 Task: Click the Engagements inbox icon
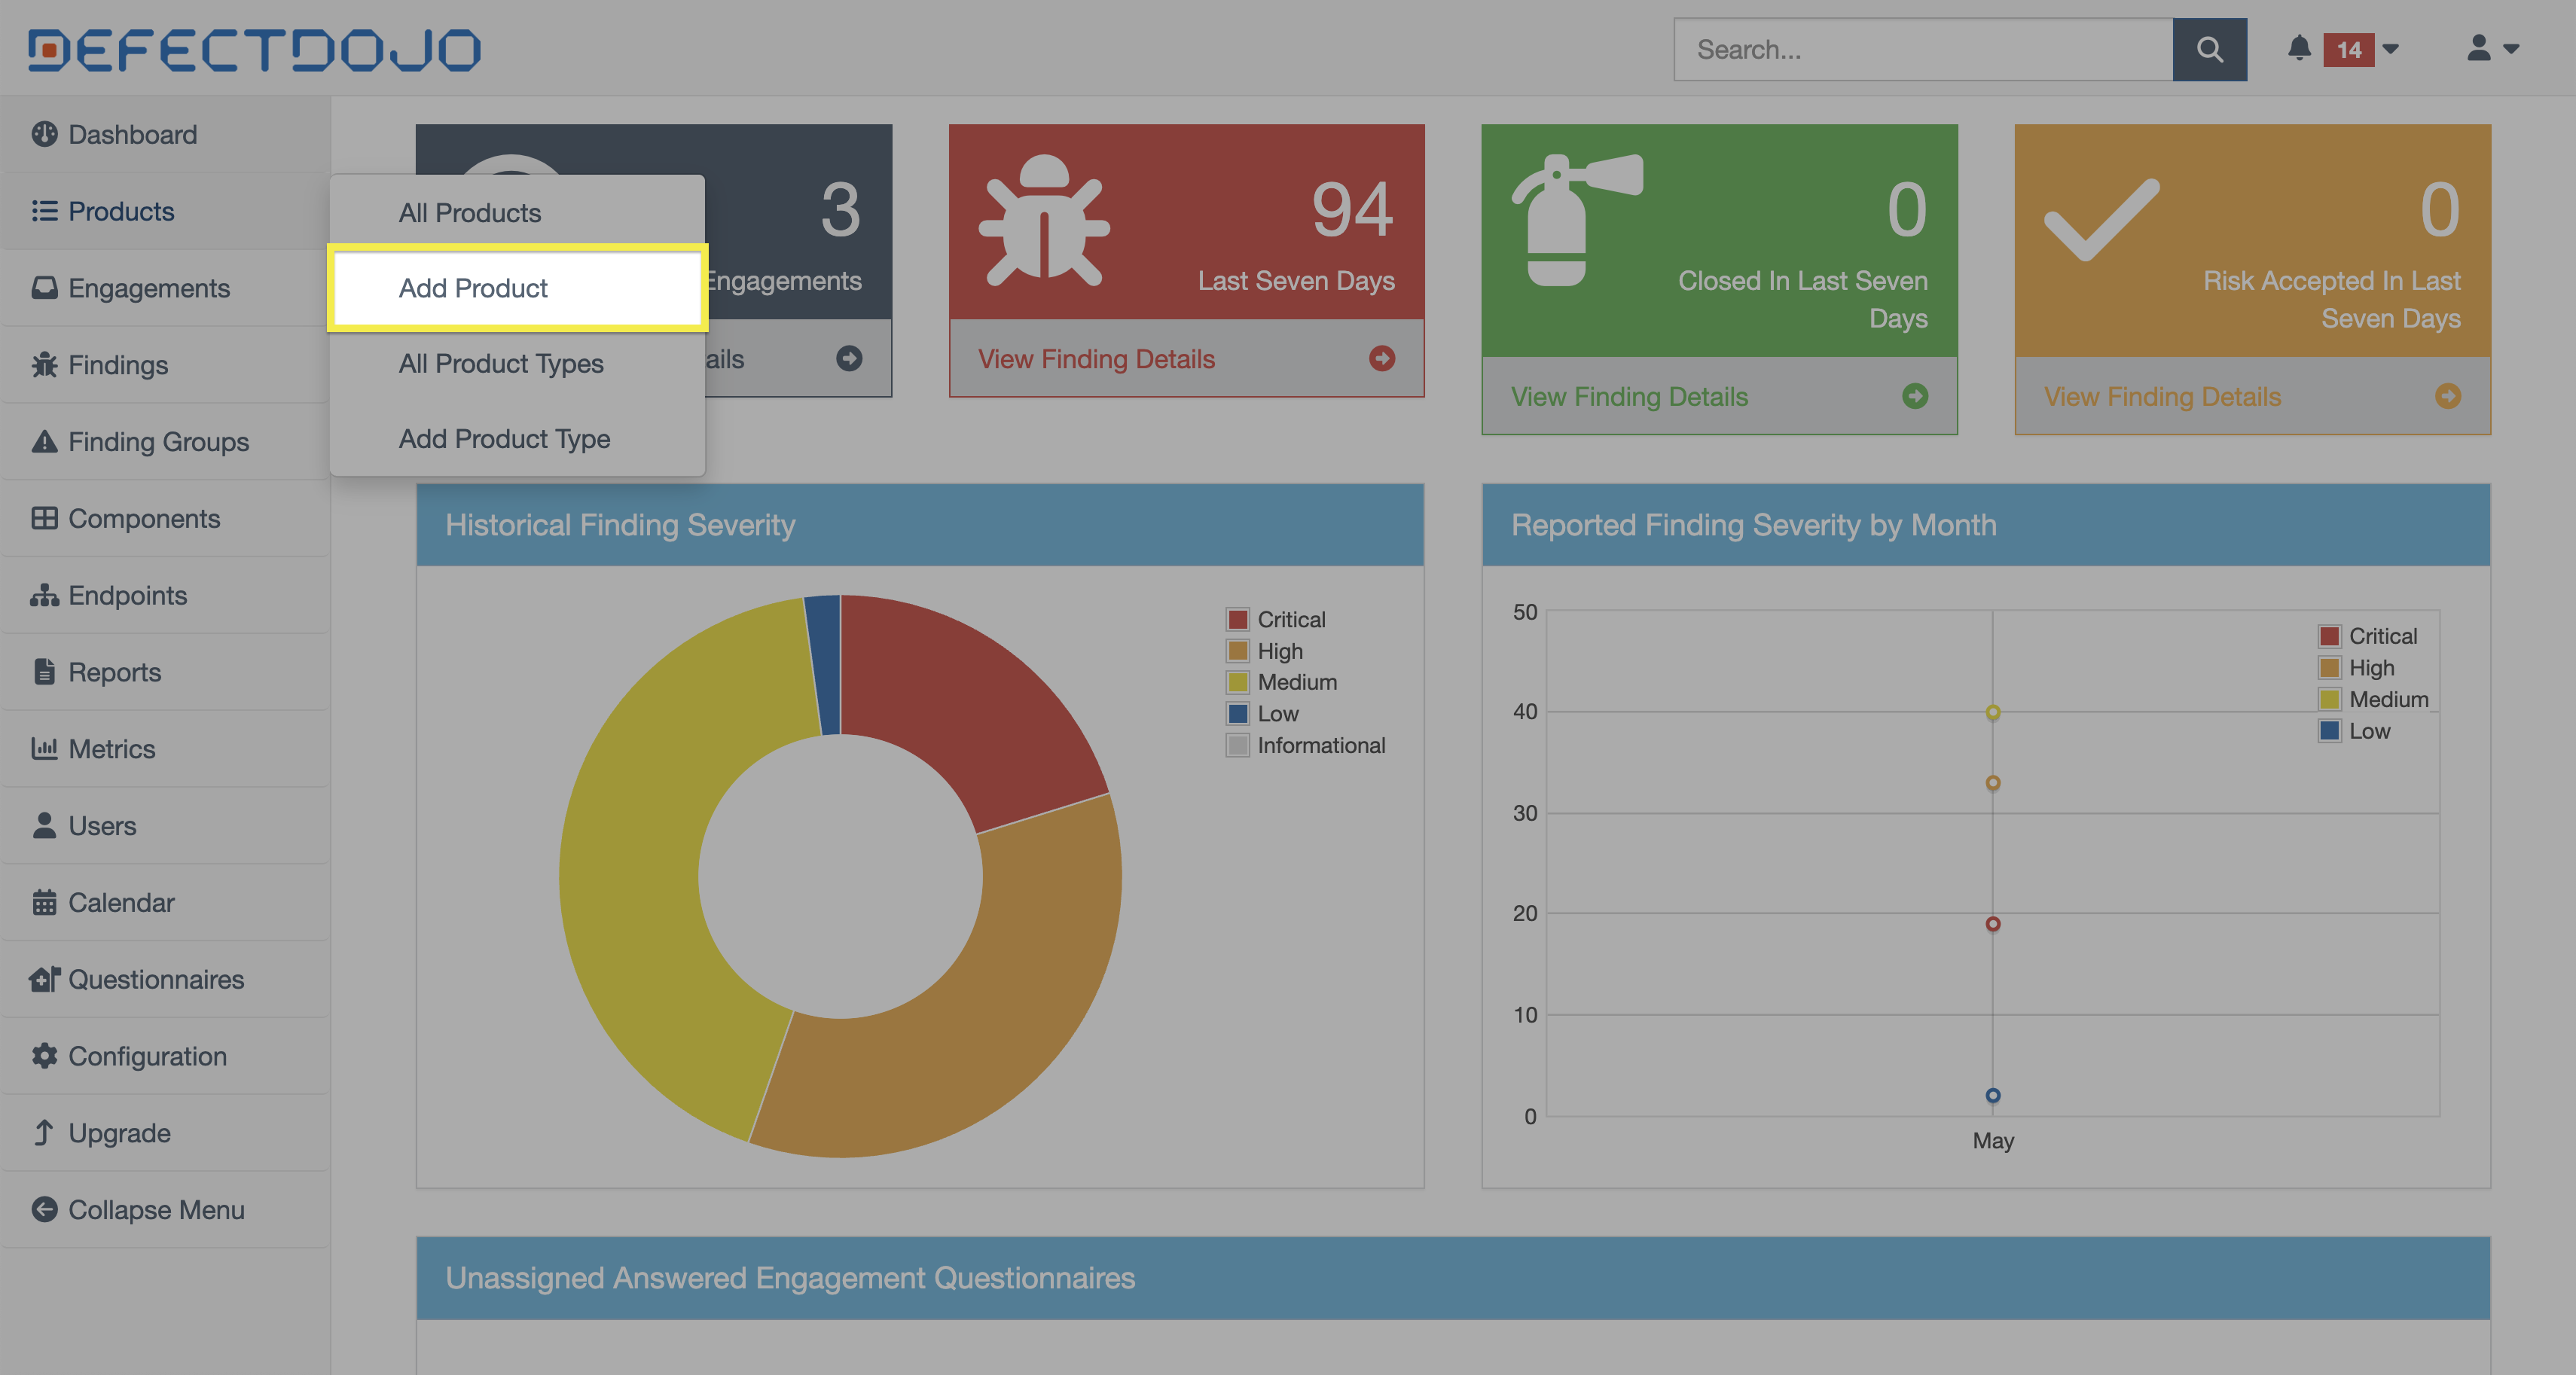click(44, 288)
